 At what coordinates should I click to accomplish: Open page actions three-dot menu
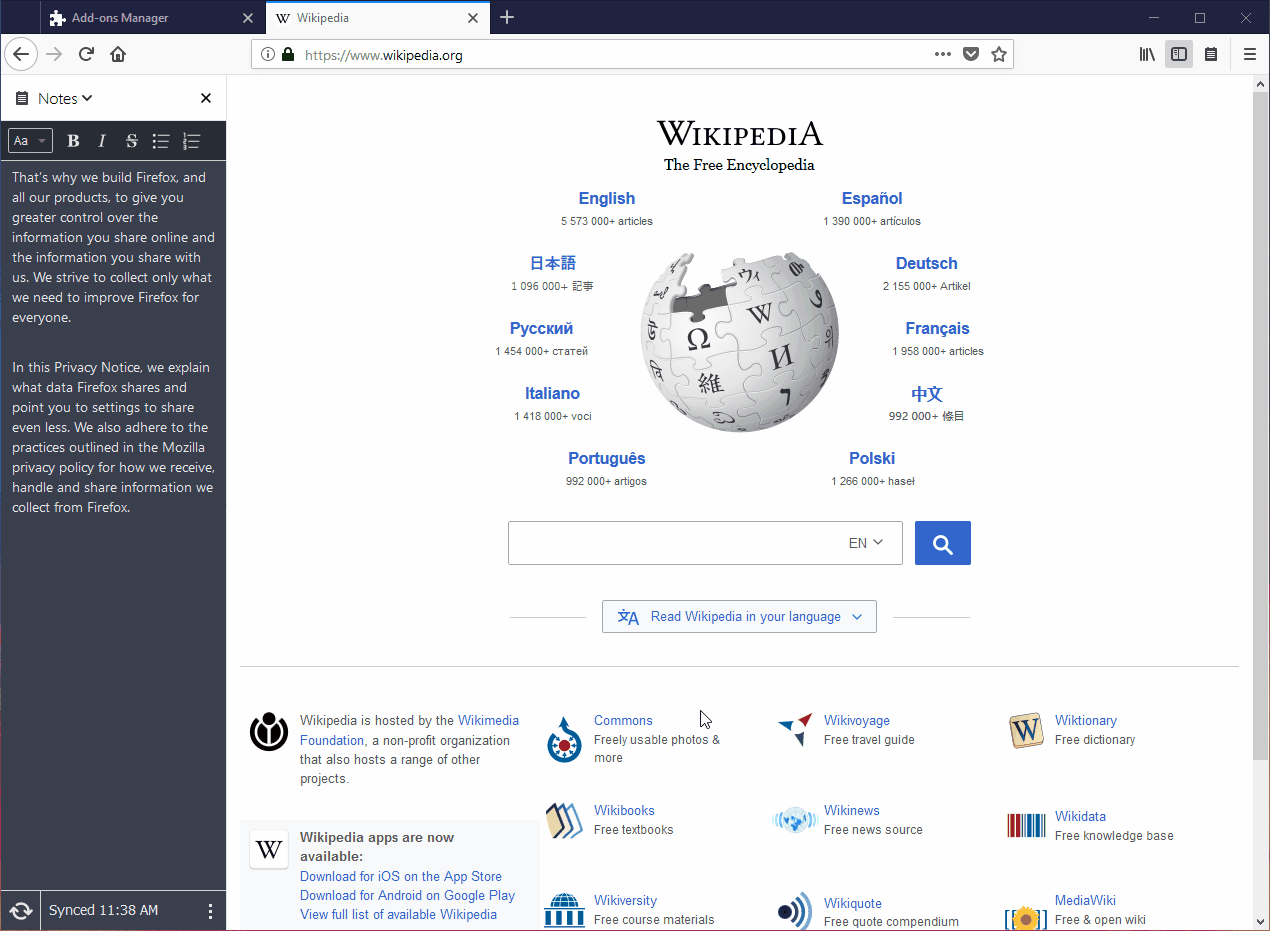point(942,54)
